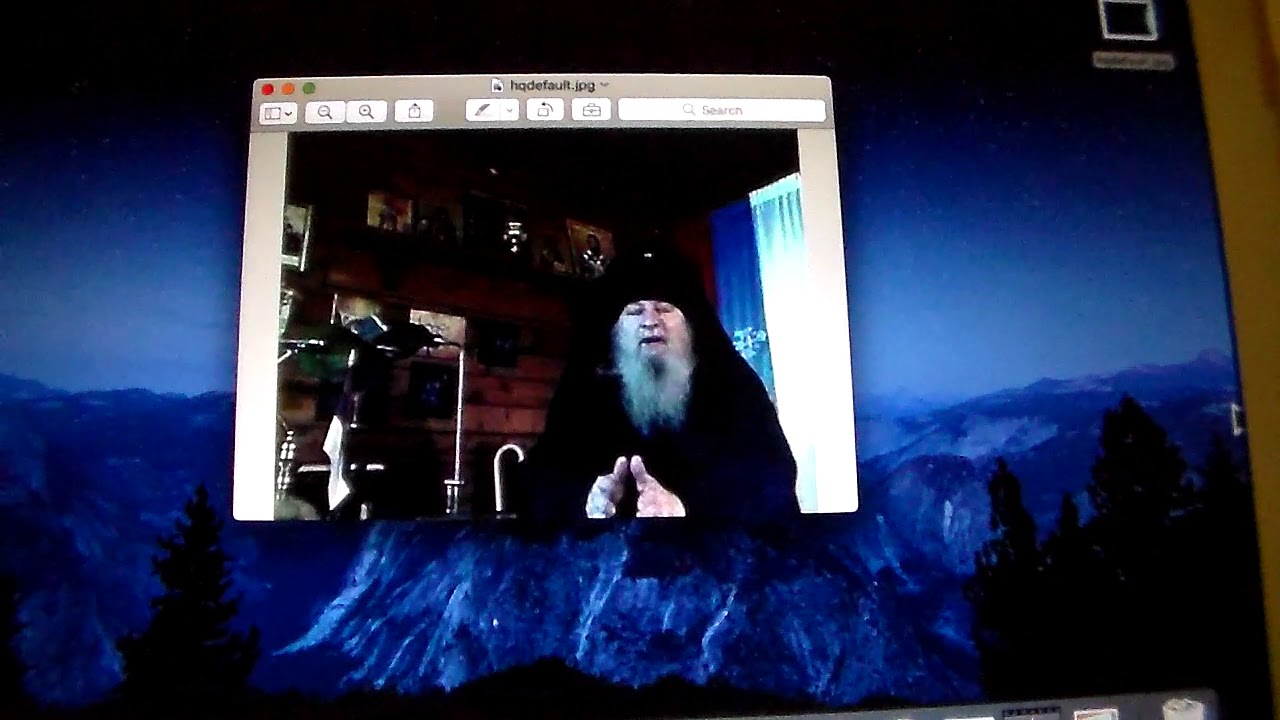This screenshot has width=1280, height=720.
Task: Zoom out of the image
Action: click(x=325, y=112)
